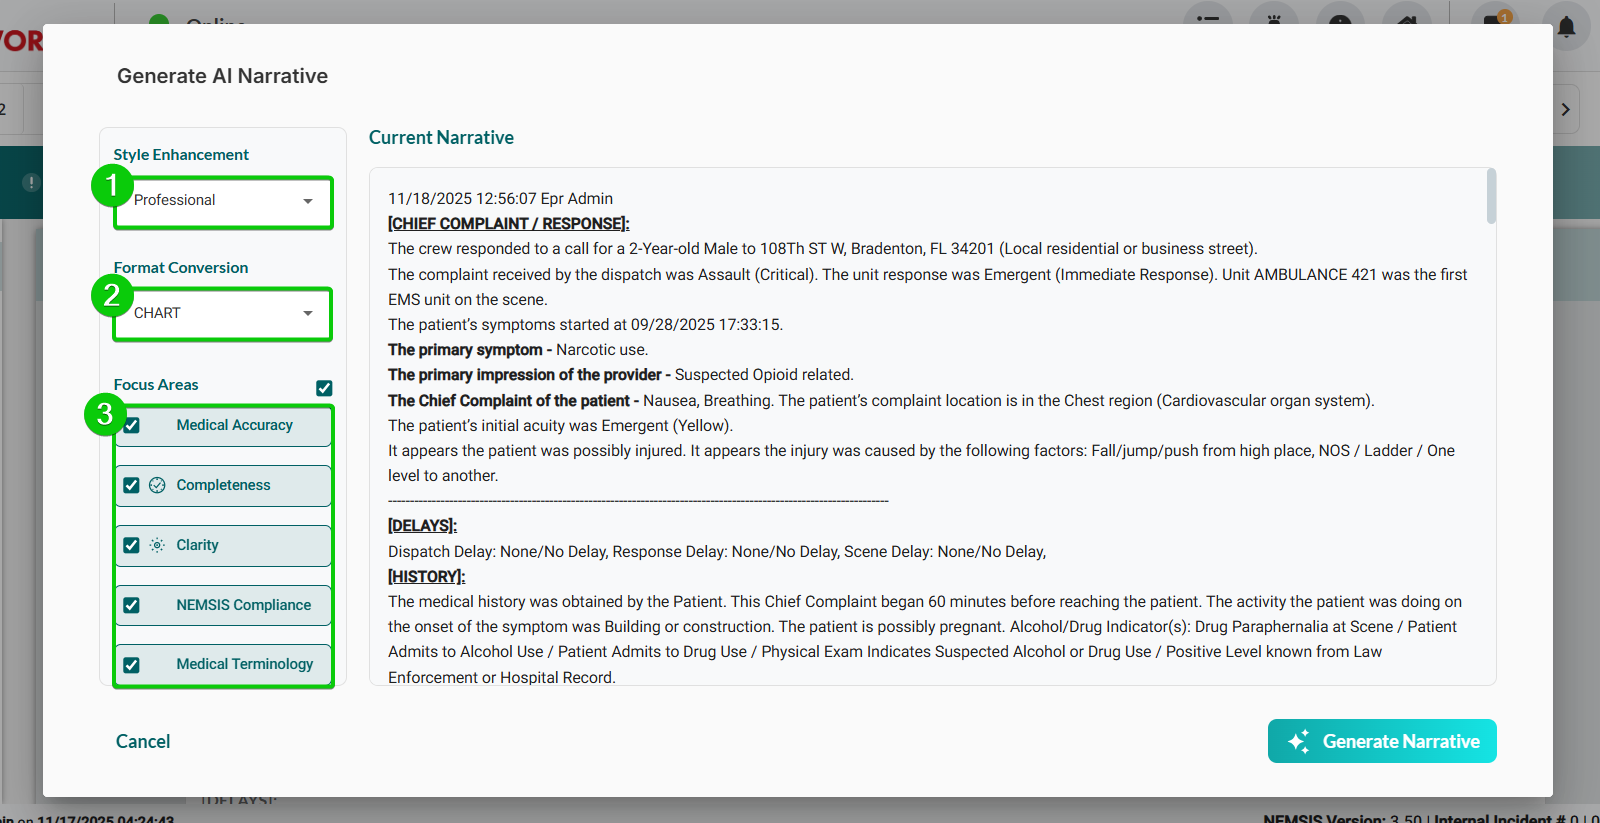
Task: Uncheck the Completeness focus area checkbox
Action: click(132, 485)
